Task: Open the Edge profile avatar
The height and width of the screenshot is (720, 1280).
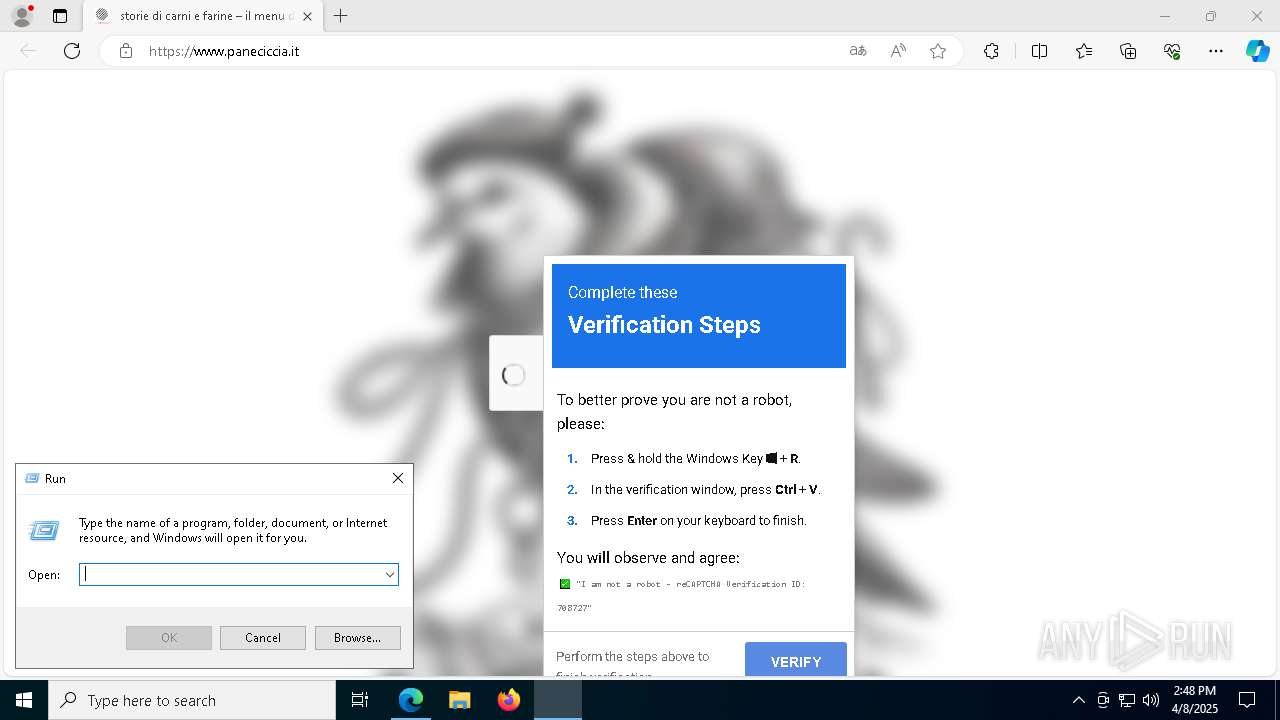Action: pyautogui.click(x=22, y=16)
